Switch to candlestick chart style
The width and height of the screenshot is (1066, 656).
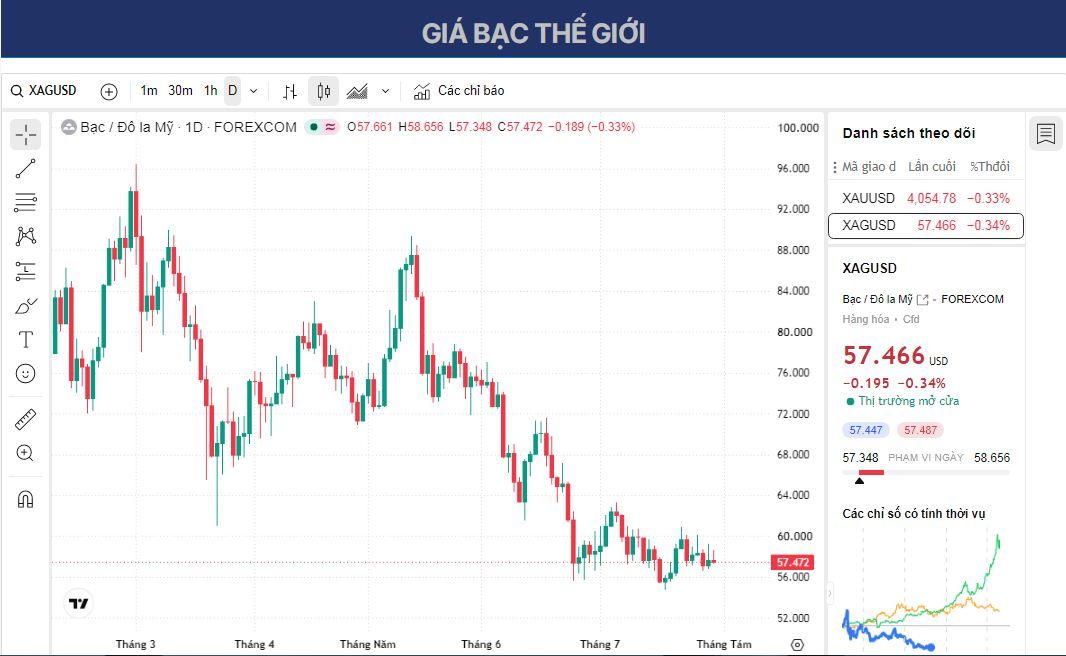pyautogui.click(x=324, y=91)
